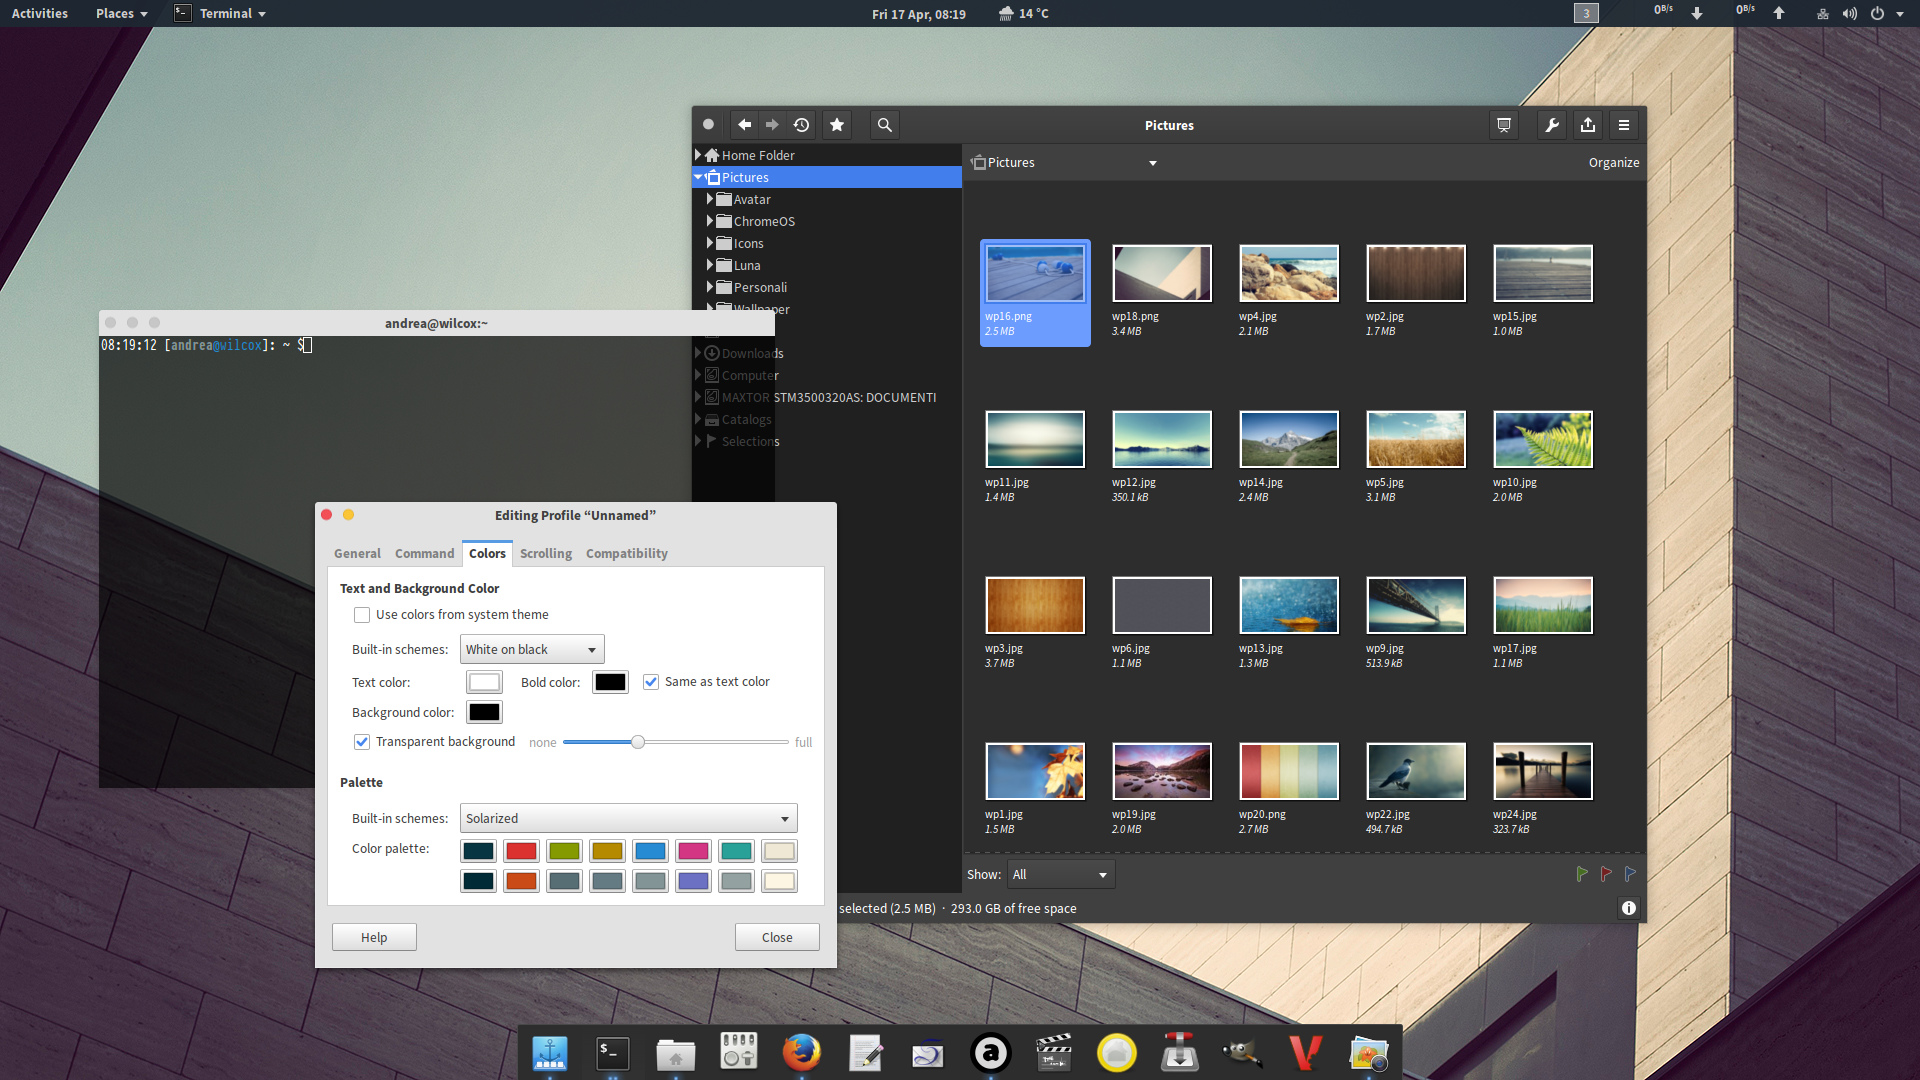Click the red flag filter icon

[1606, 873]
